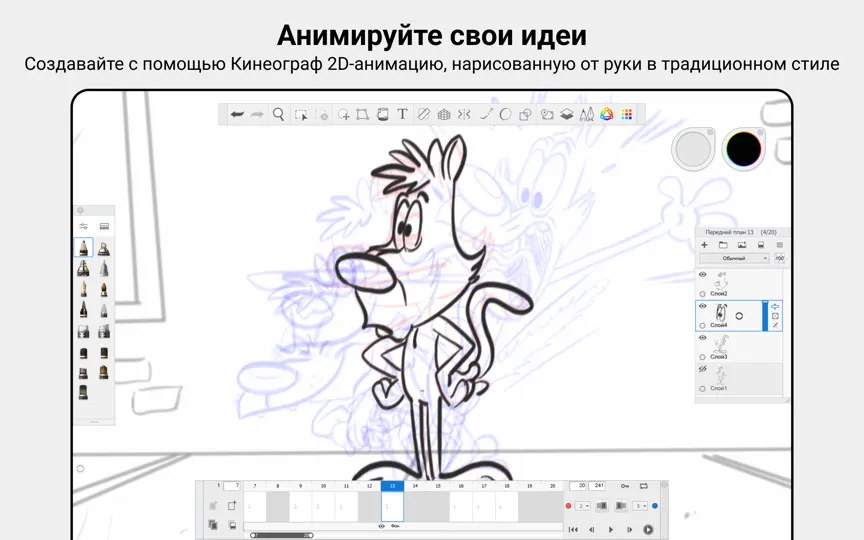Click the grey brush puck

click(693, 149)
